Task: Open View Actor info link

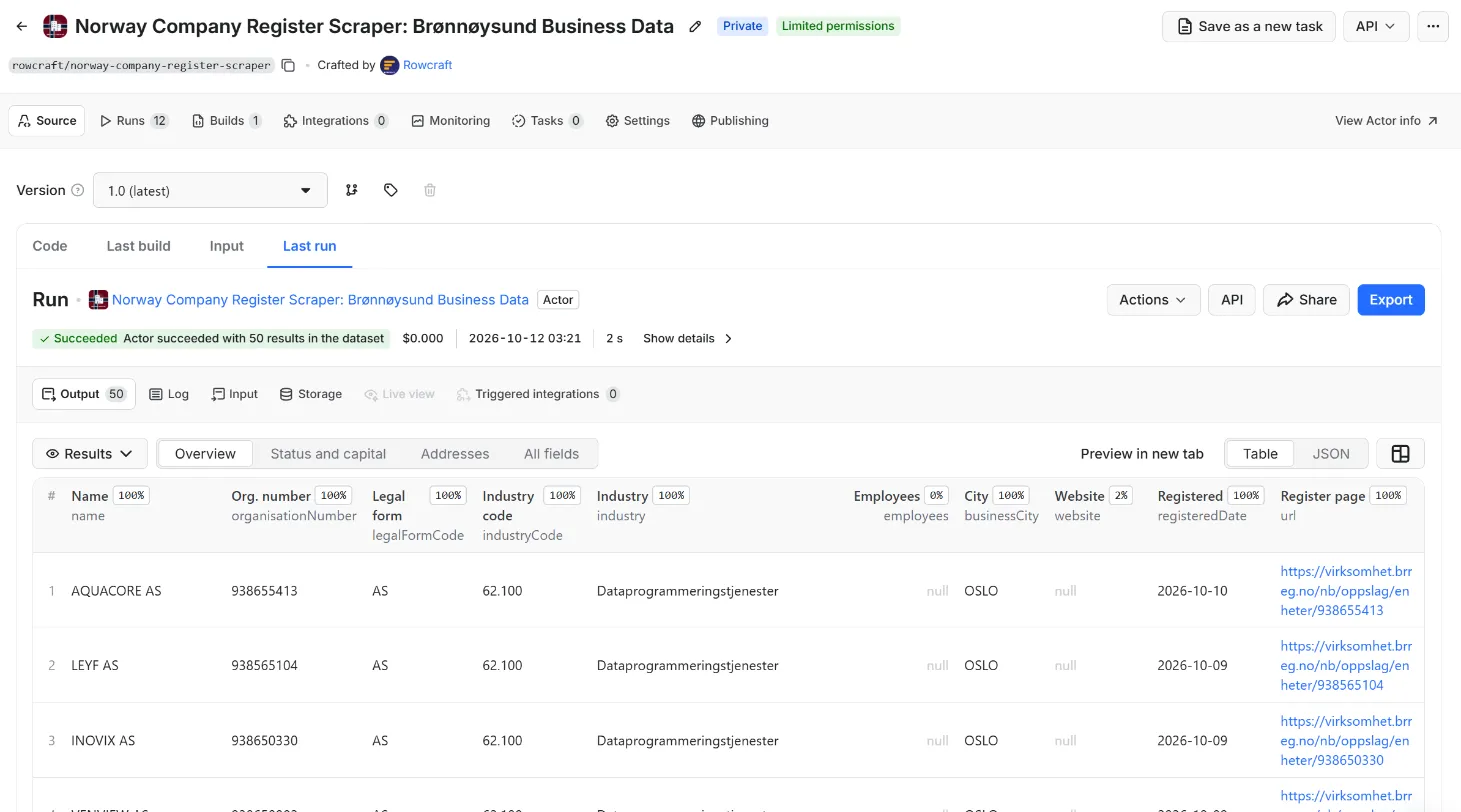Action: tap(1386, 121)
